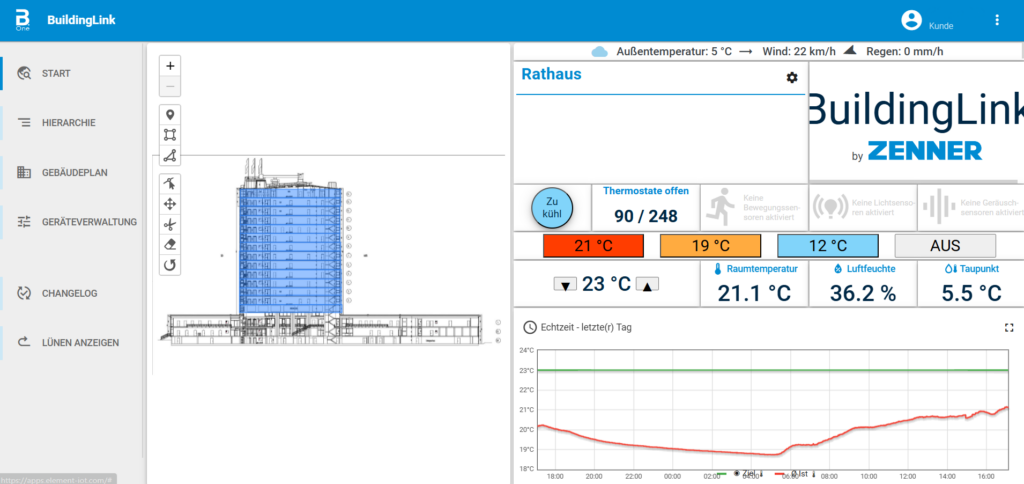Click the 21.1 °C room temperature value
The width and height of the screenshot is (1024, 484).
coord(754,293)
